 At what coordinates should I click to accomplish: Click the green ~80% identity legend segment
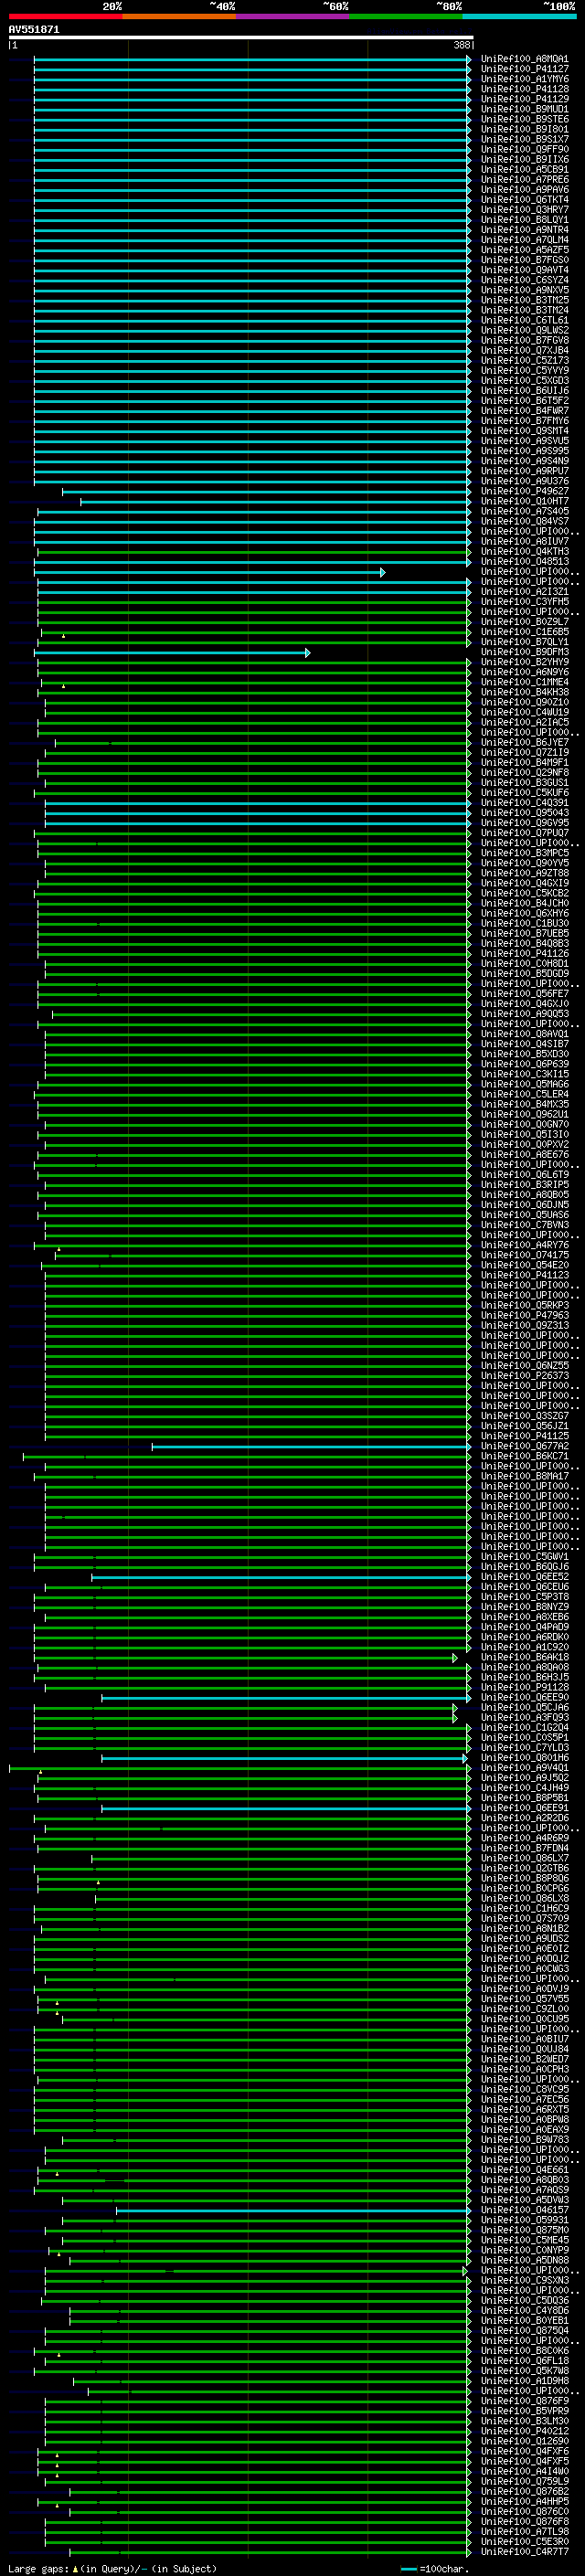coord(406,16)
